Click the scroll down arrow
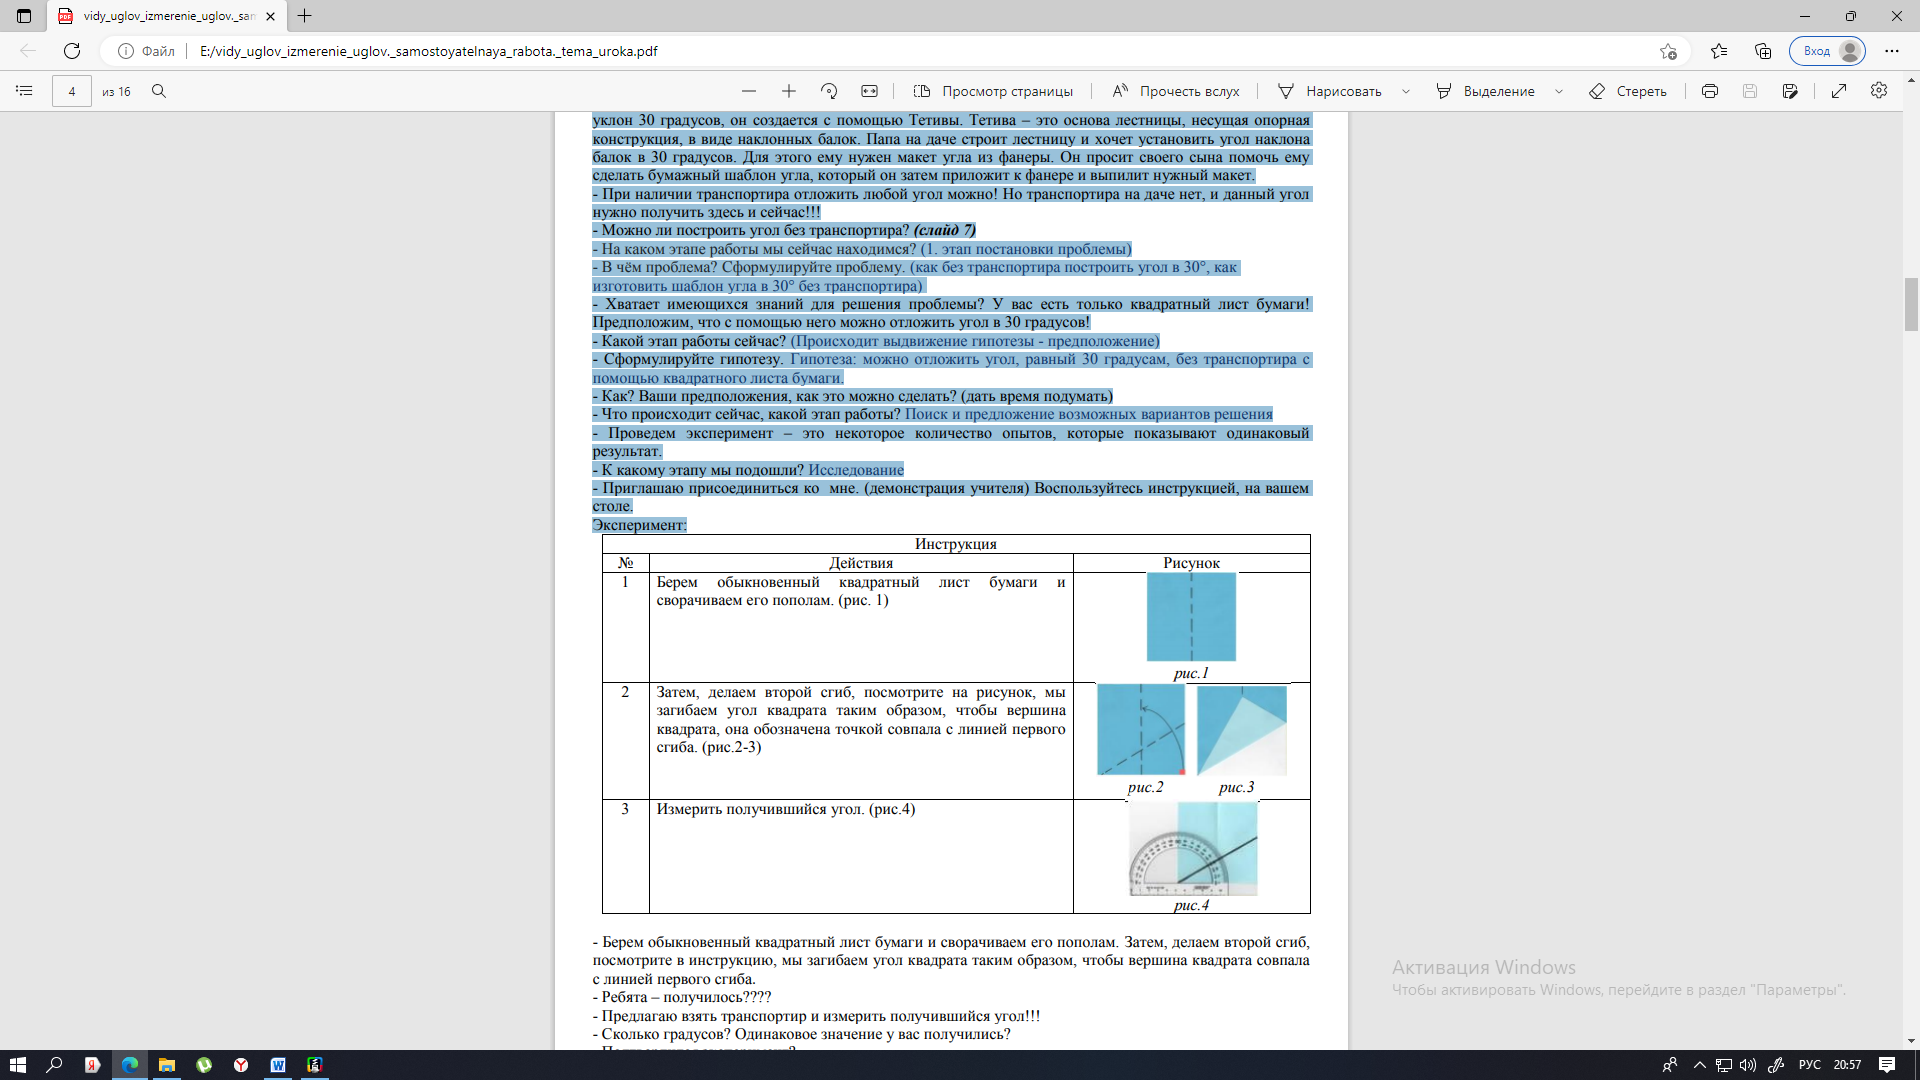 (1911, 1040)
